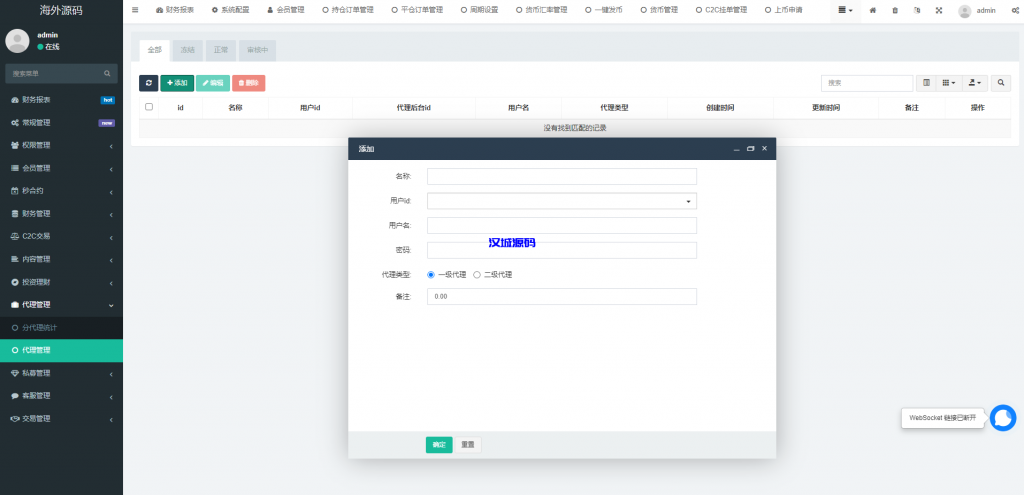Click the green 添加 button
The width and height of the screenshot is (1024, 495).
tap(177, 83)
